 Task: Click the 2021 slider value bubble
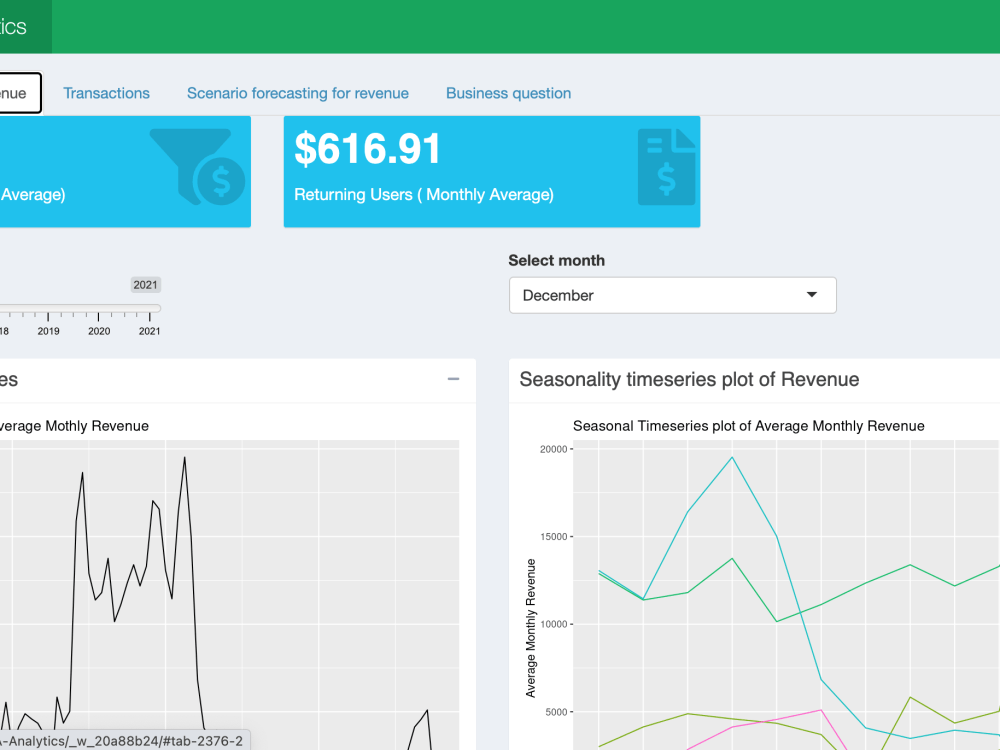(145, 285)
